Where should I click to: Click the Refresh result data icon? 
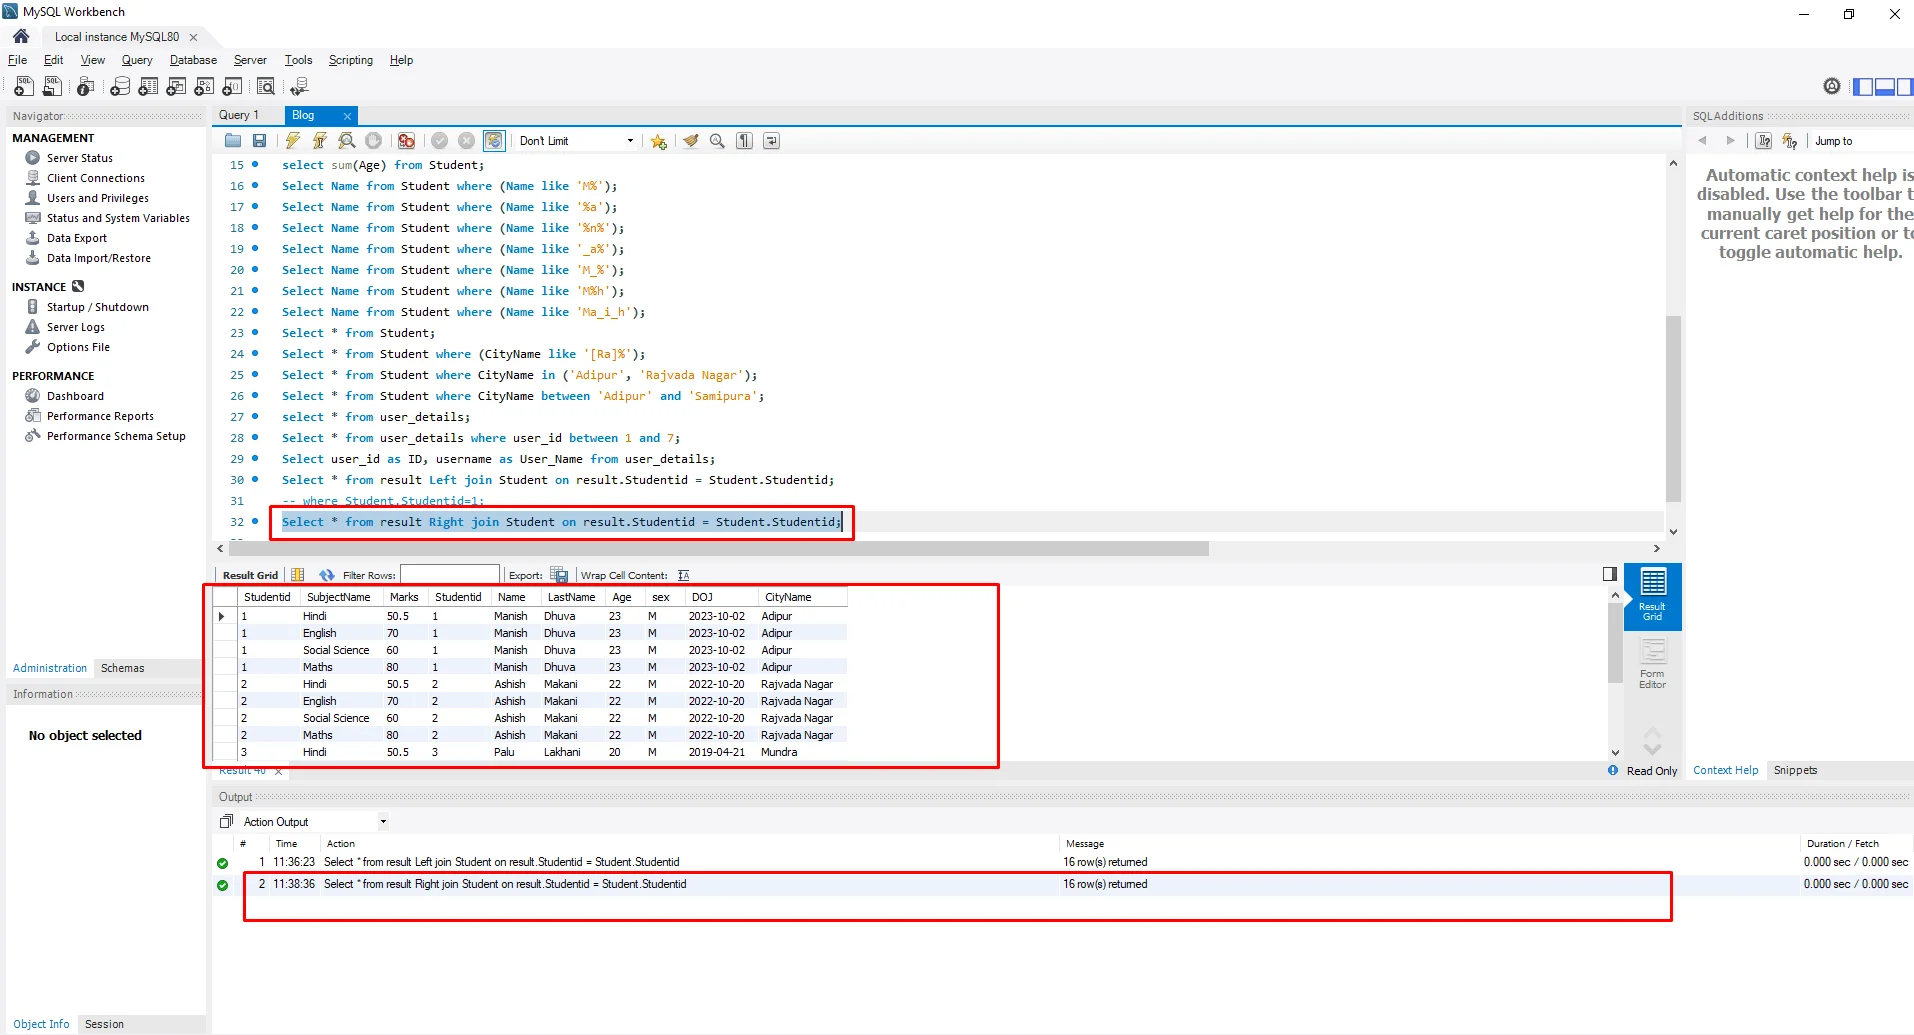pyautogui.click(x=326, y=575)
